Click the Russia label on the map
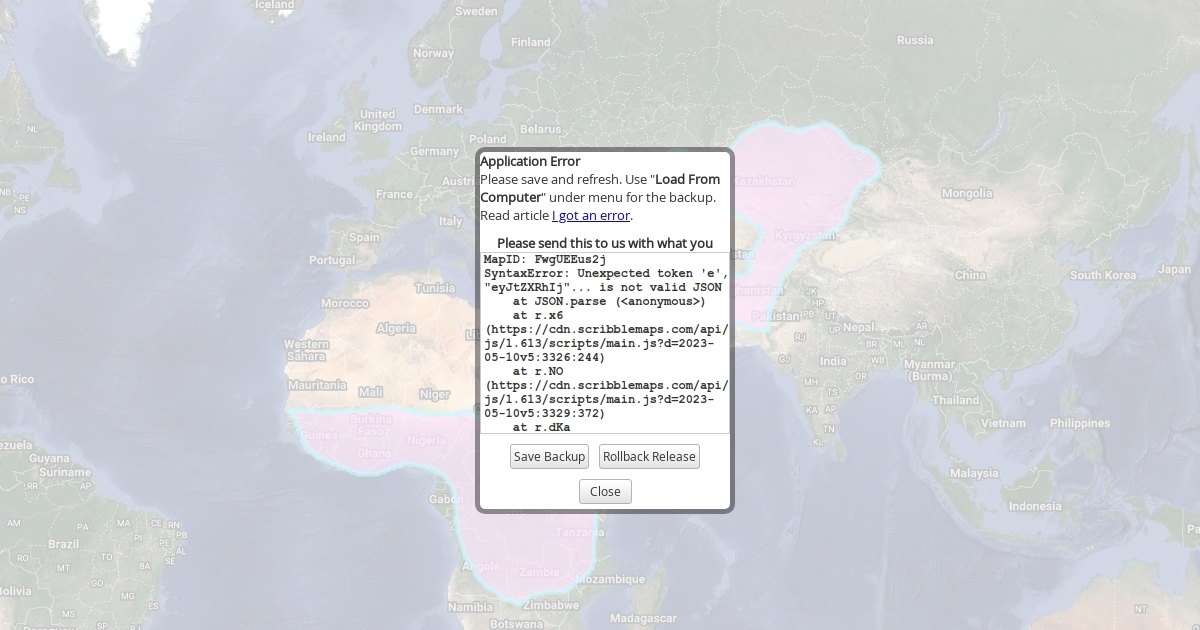Image resolution: width=1200 pixels, height=630 pixels. click(915, 41)
